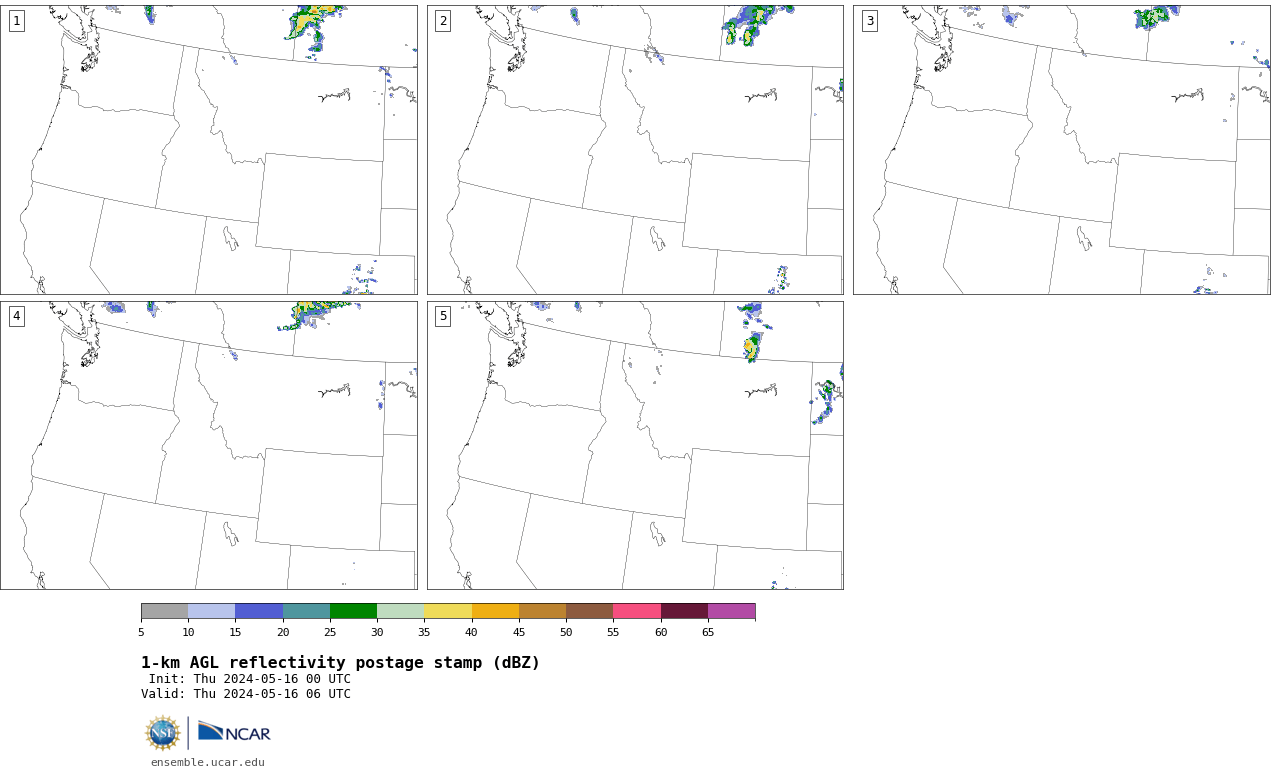Click the orange 40-45 dBZ swatch

pyautogui.click(x=495, y=611)
